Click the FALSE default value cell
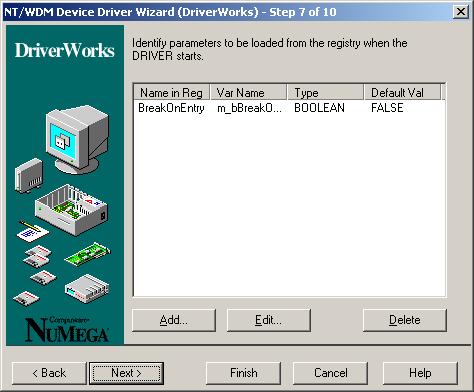The width and height of the screenshot is (474, 392). (387, 108)
